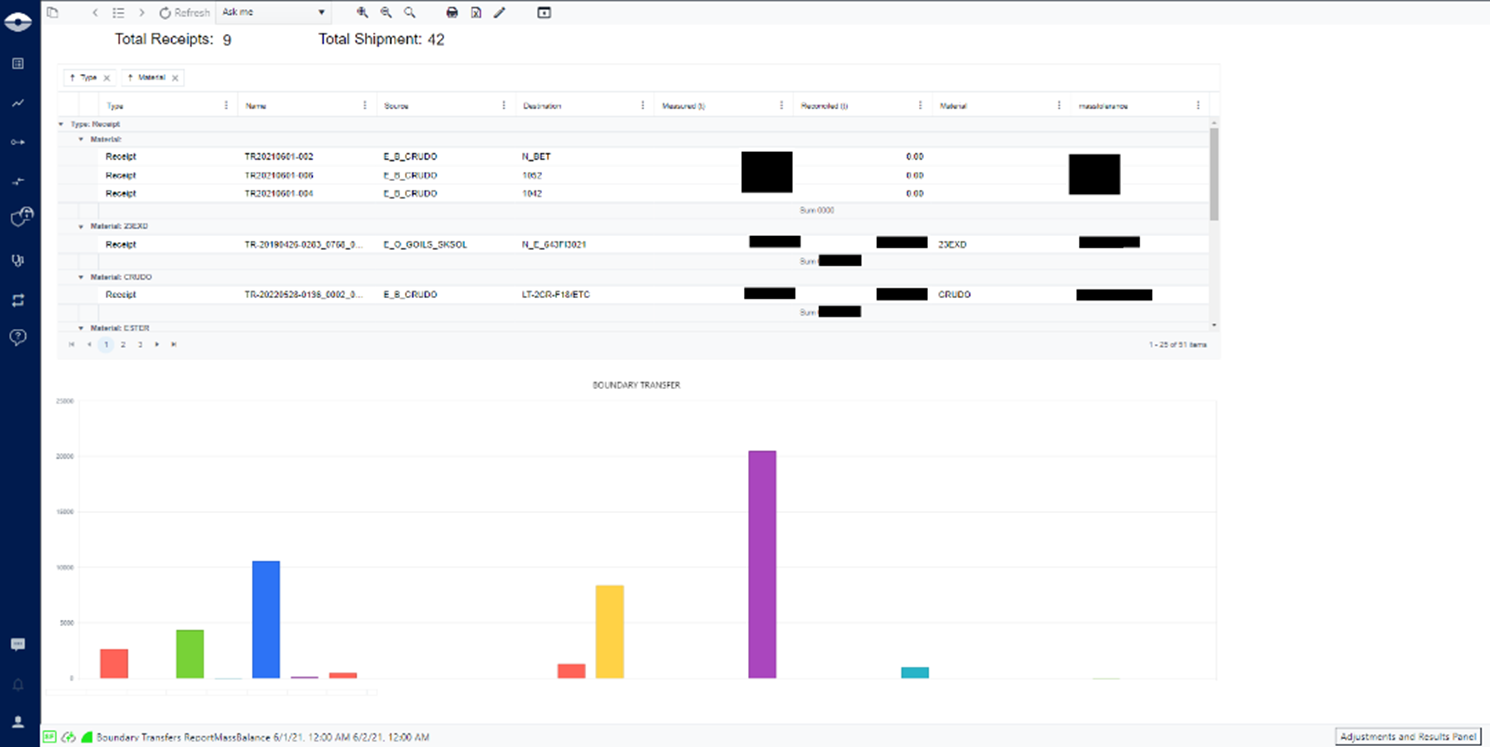Image resolution: width=1490 pixels, height=747 pixels.
Task: Remove the Material grouping chip
Action: 175,78
